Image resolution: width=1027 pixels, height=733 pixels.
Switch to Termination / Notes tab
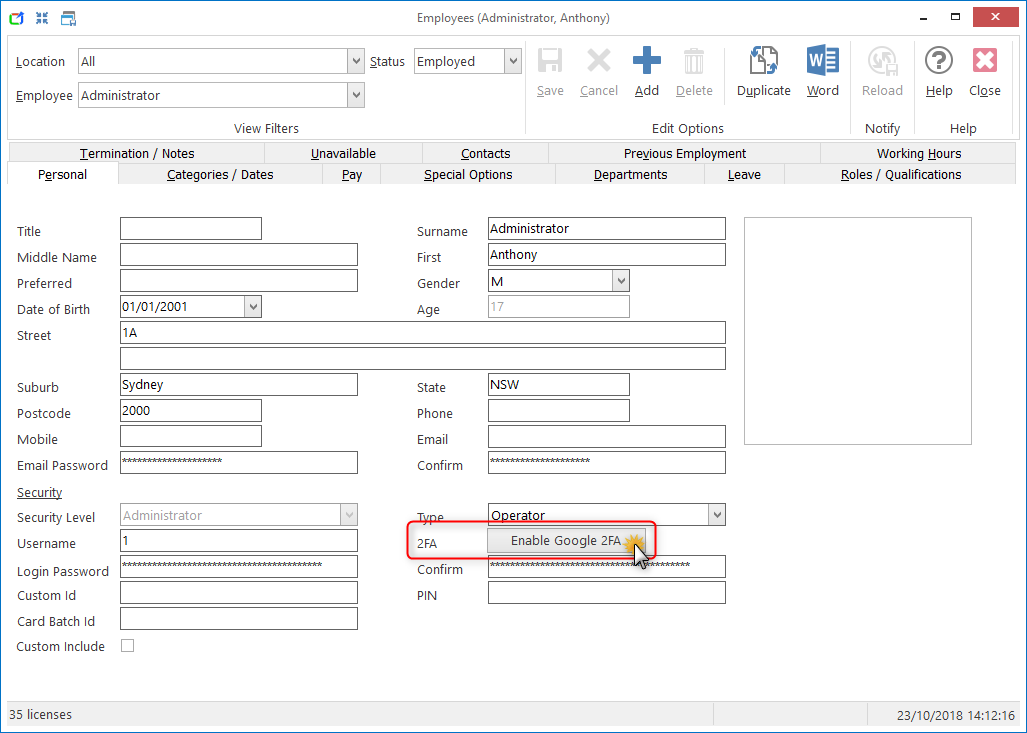click(137, 153)
